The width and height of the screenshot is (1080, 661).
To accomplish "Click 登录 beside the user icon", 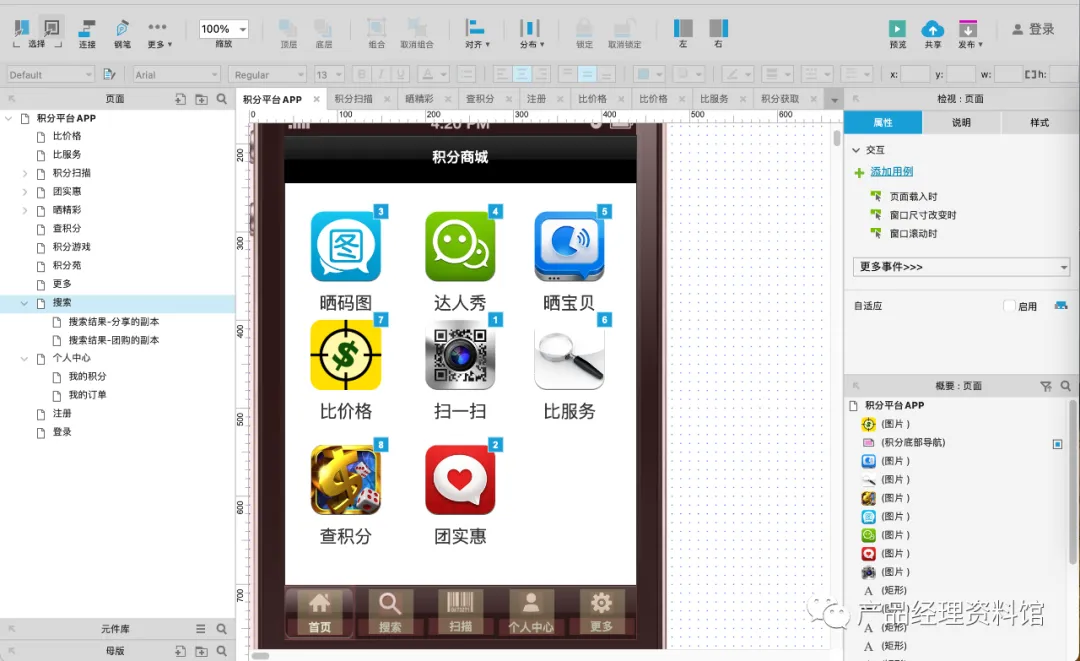I will pyautogui.click(x=1041, y=29).
